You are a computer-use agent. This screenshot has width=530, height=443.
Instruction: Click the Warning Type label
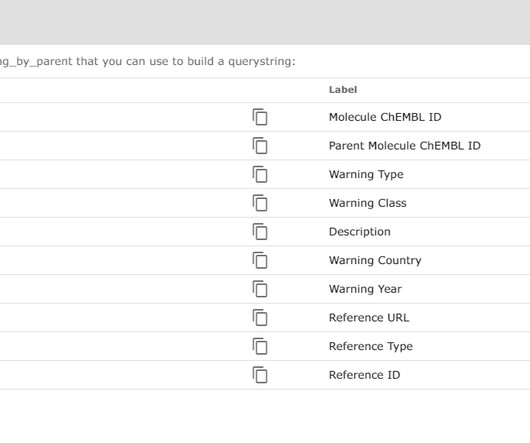(366, 174)
